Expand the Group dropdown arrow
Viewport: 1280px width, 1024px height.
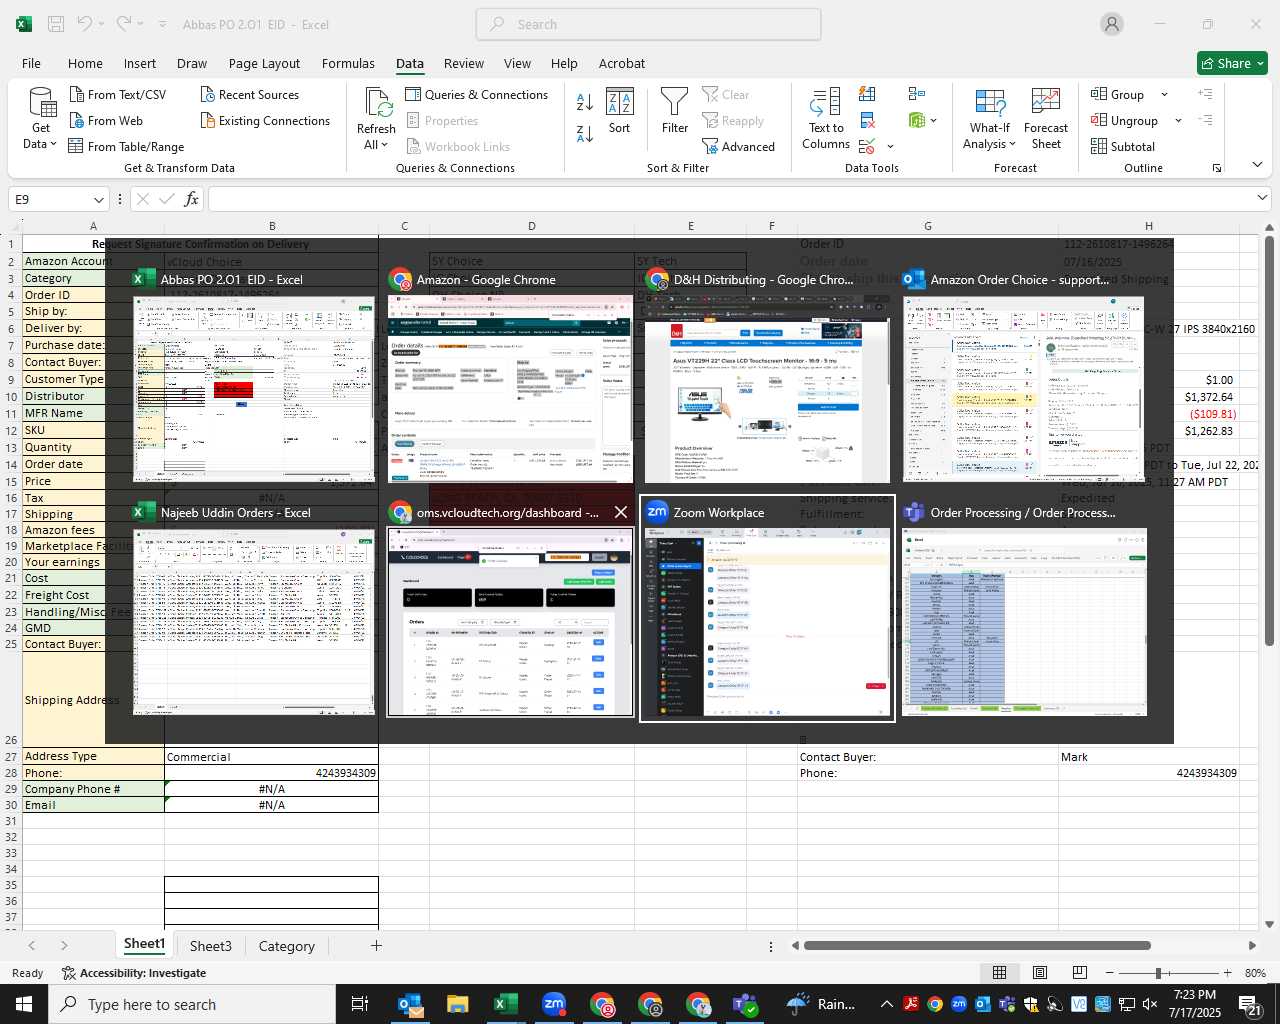coord(1164,94)
